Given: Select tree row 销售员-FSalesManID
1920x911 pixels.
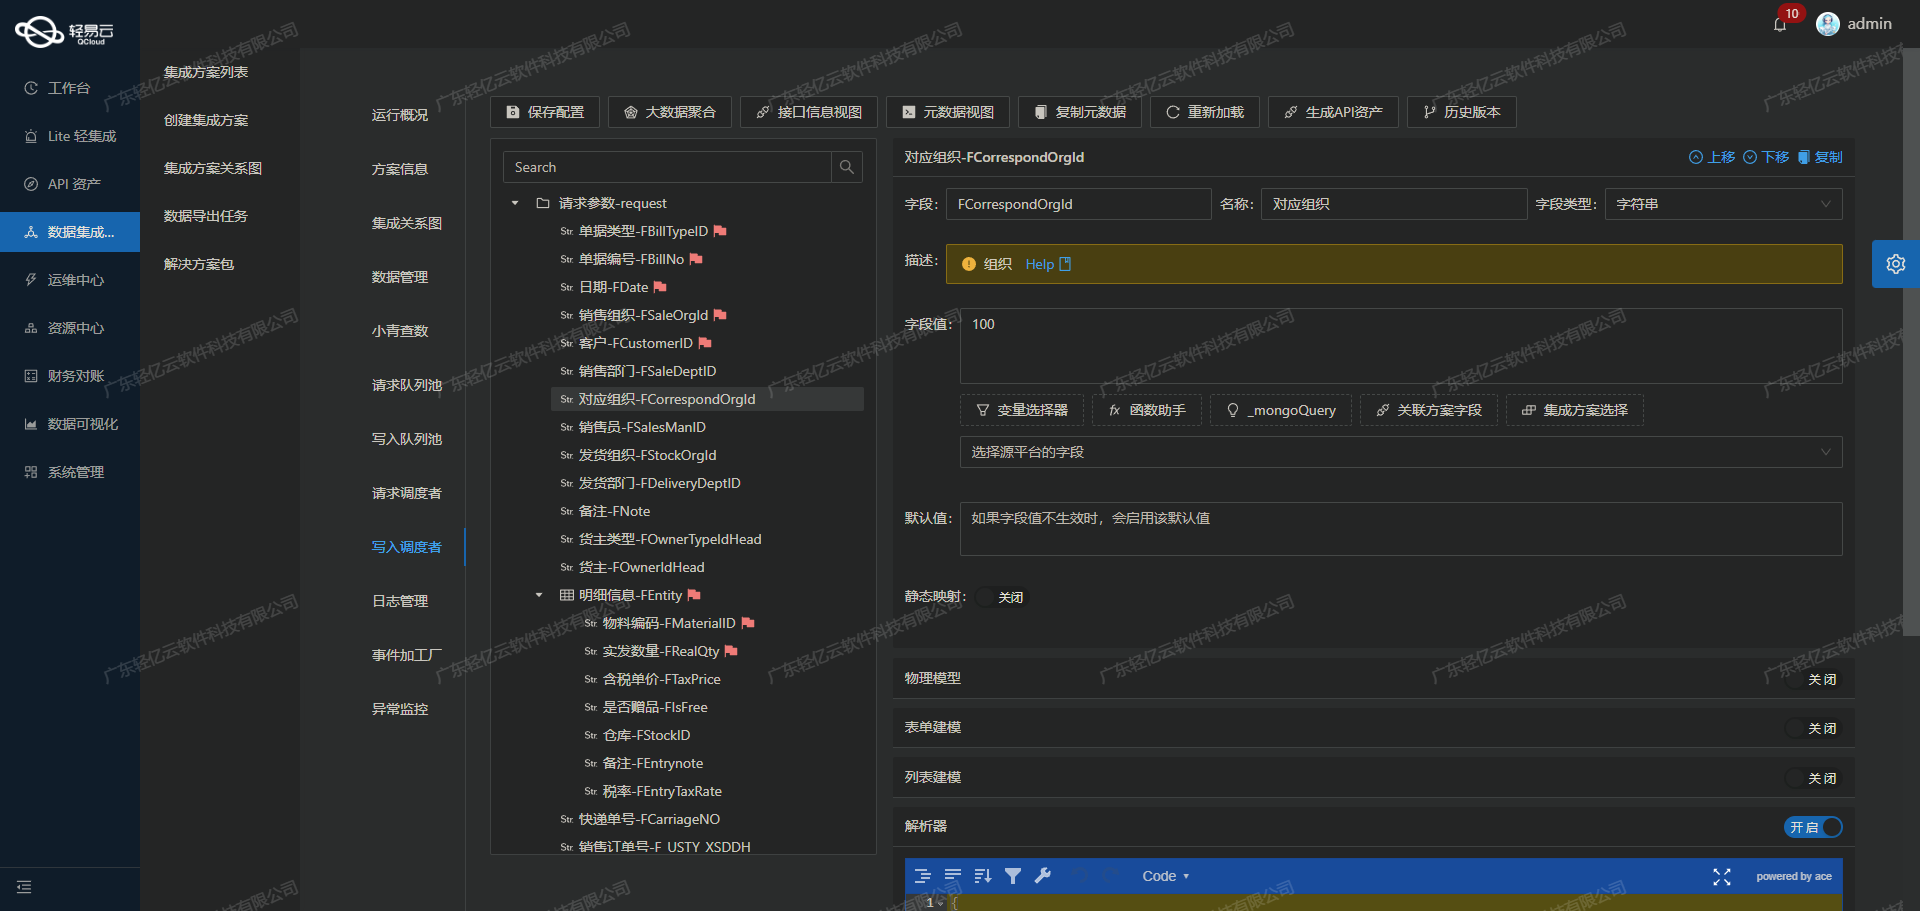Looking at the screenshot, I should tap(707, 427).
